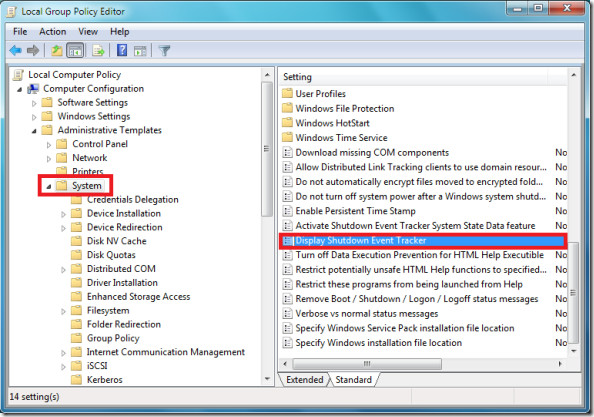Select the Windows Time Service folder icon

click(288, 137)
